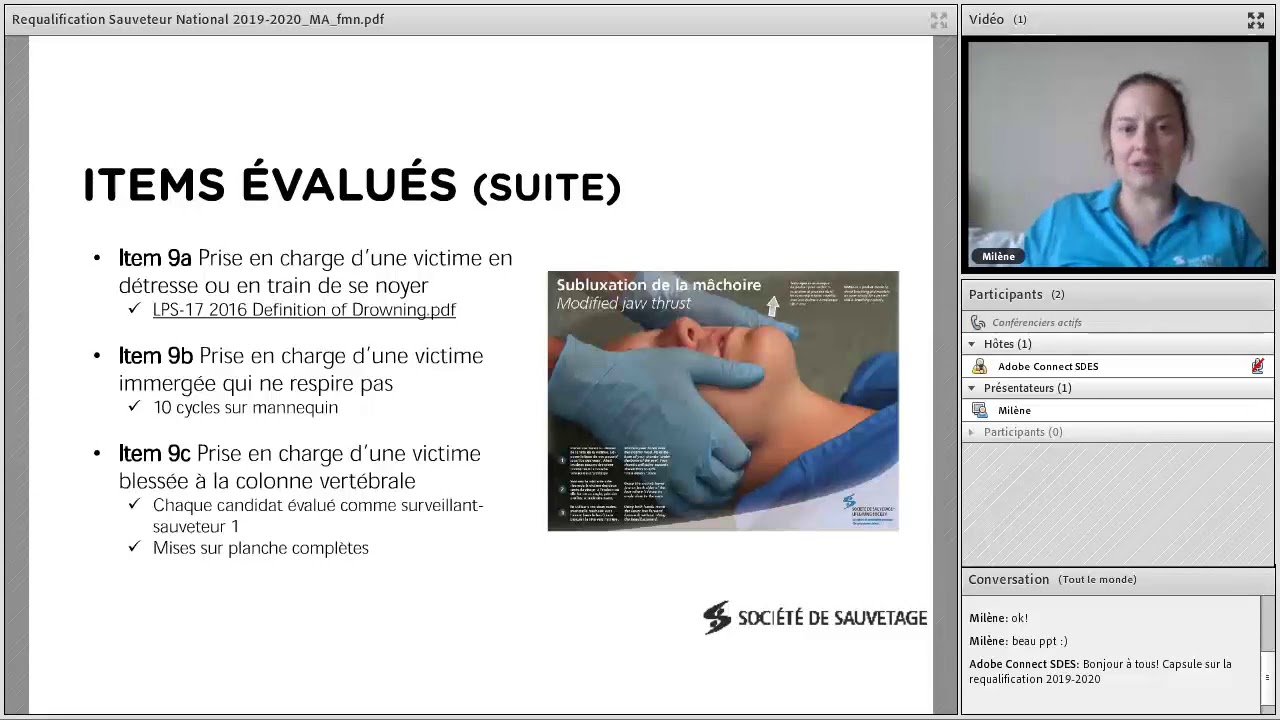The height and width of the screenshot is (720, 1280).
Task: Expand the Participants (0) group
Action: pyautogui.click(x=971, y=432)
